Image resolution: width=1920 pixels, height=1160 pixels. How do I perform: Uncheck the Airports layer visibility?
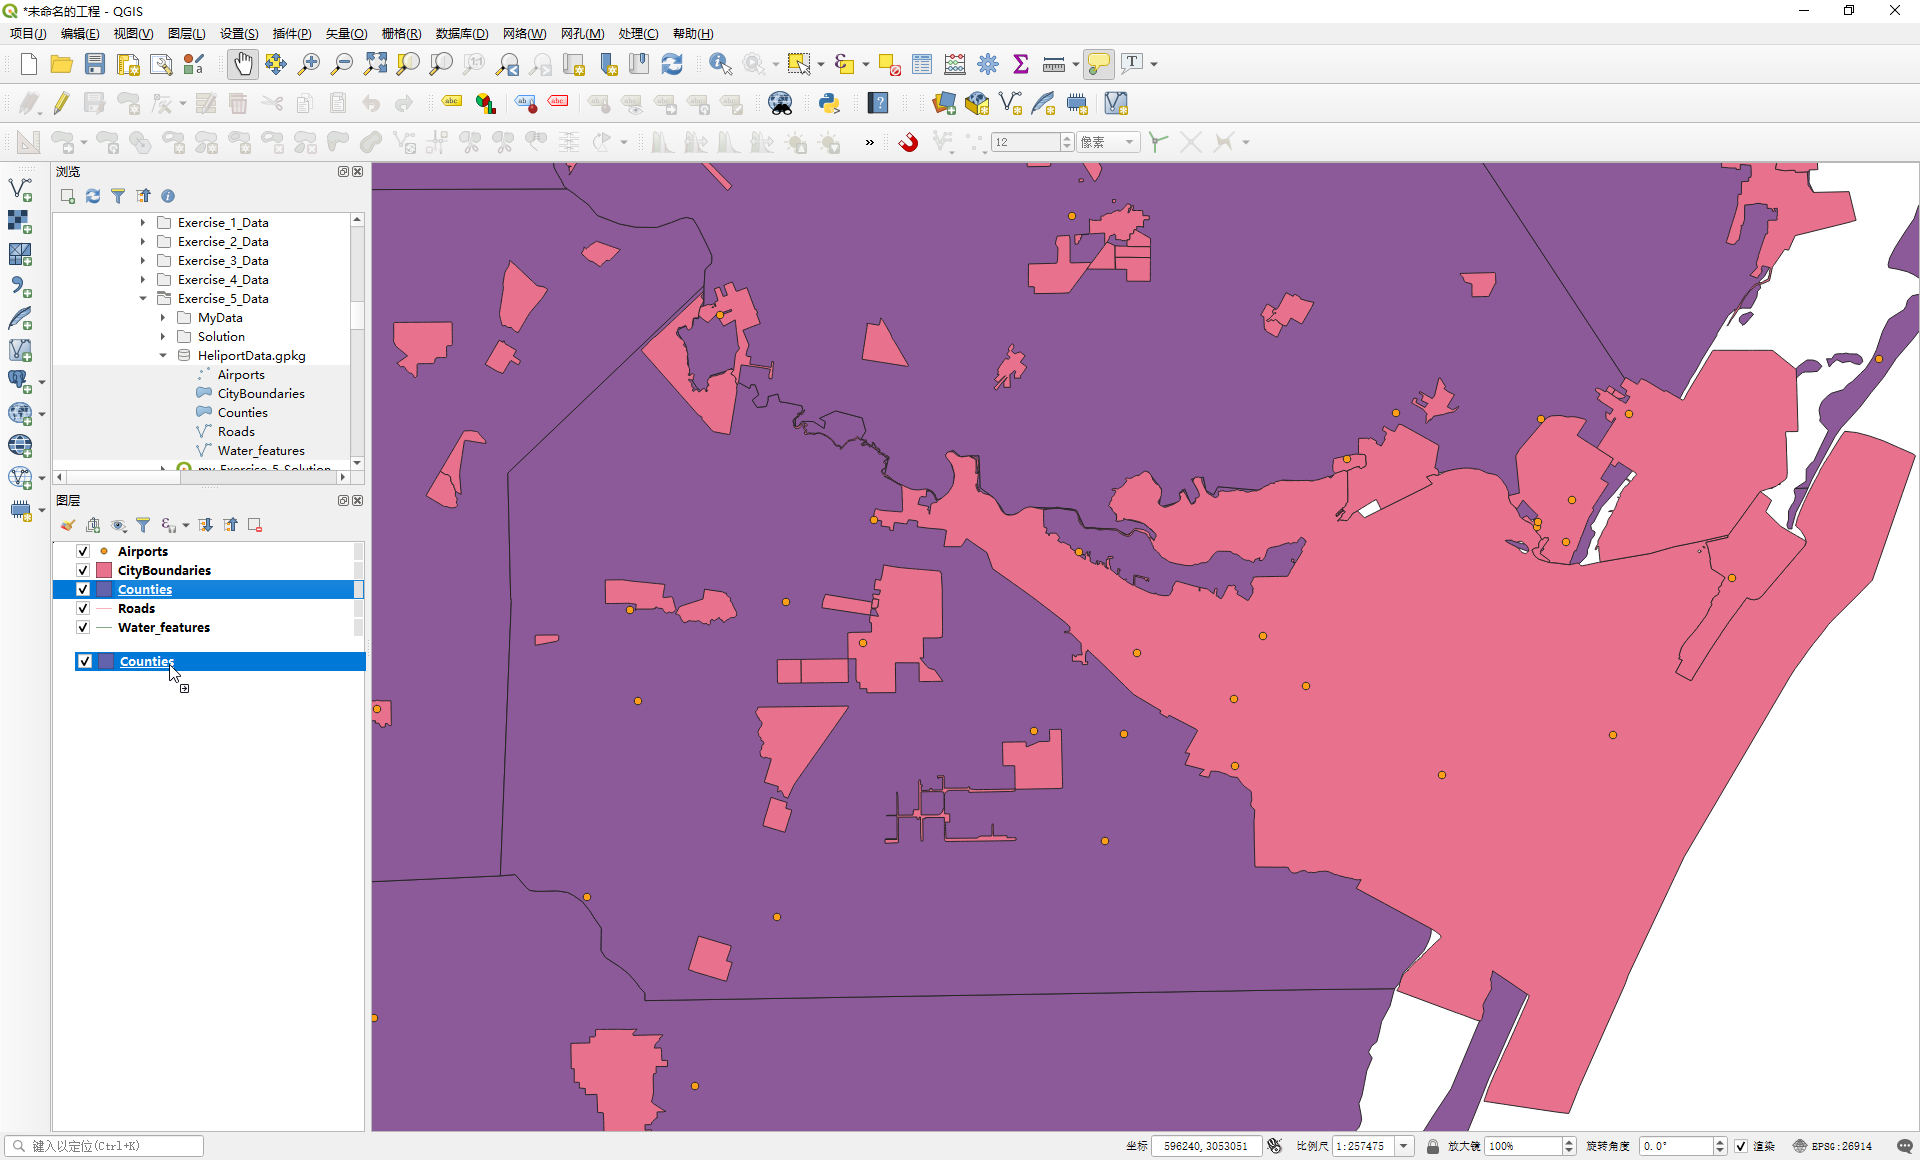[83, 551]
